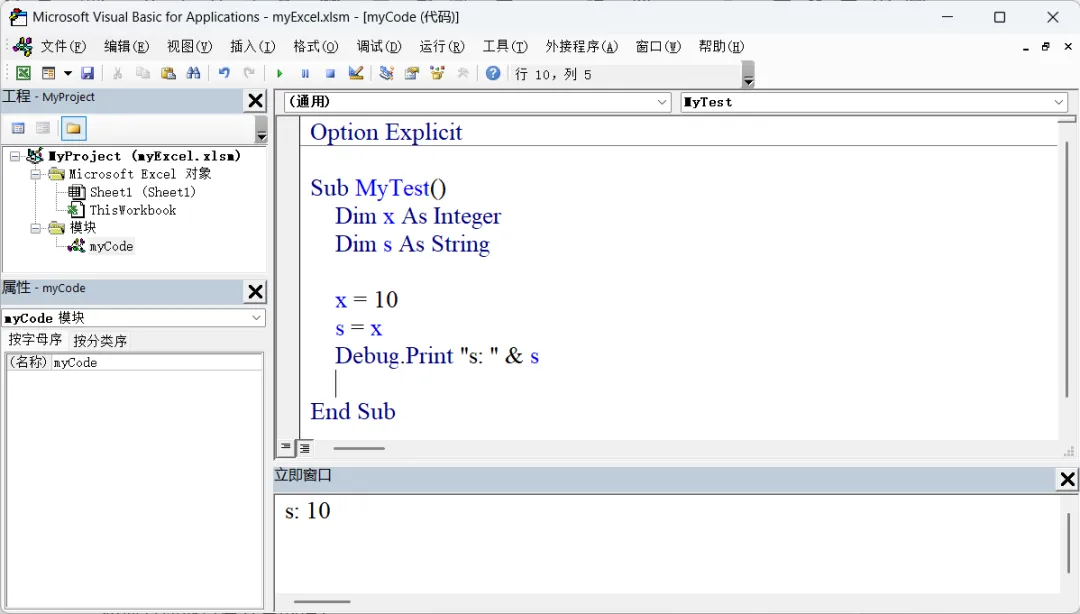Switch to Procedure View button
1080x614 pixels.
coord(285,448)
